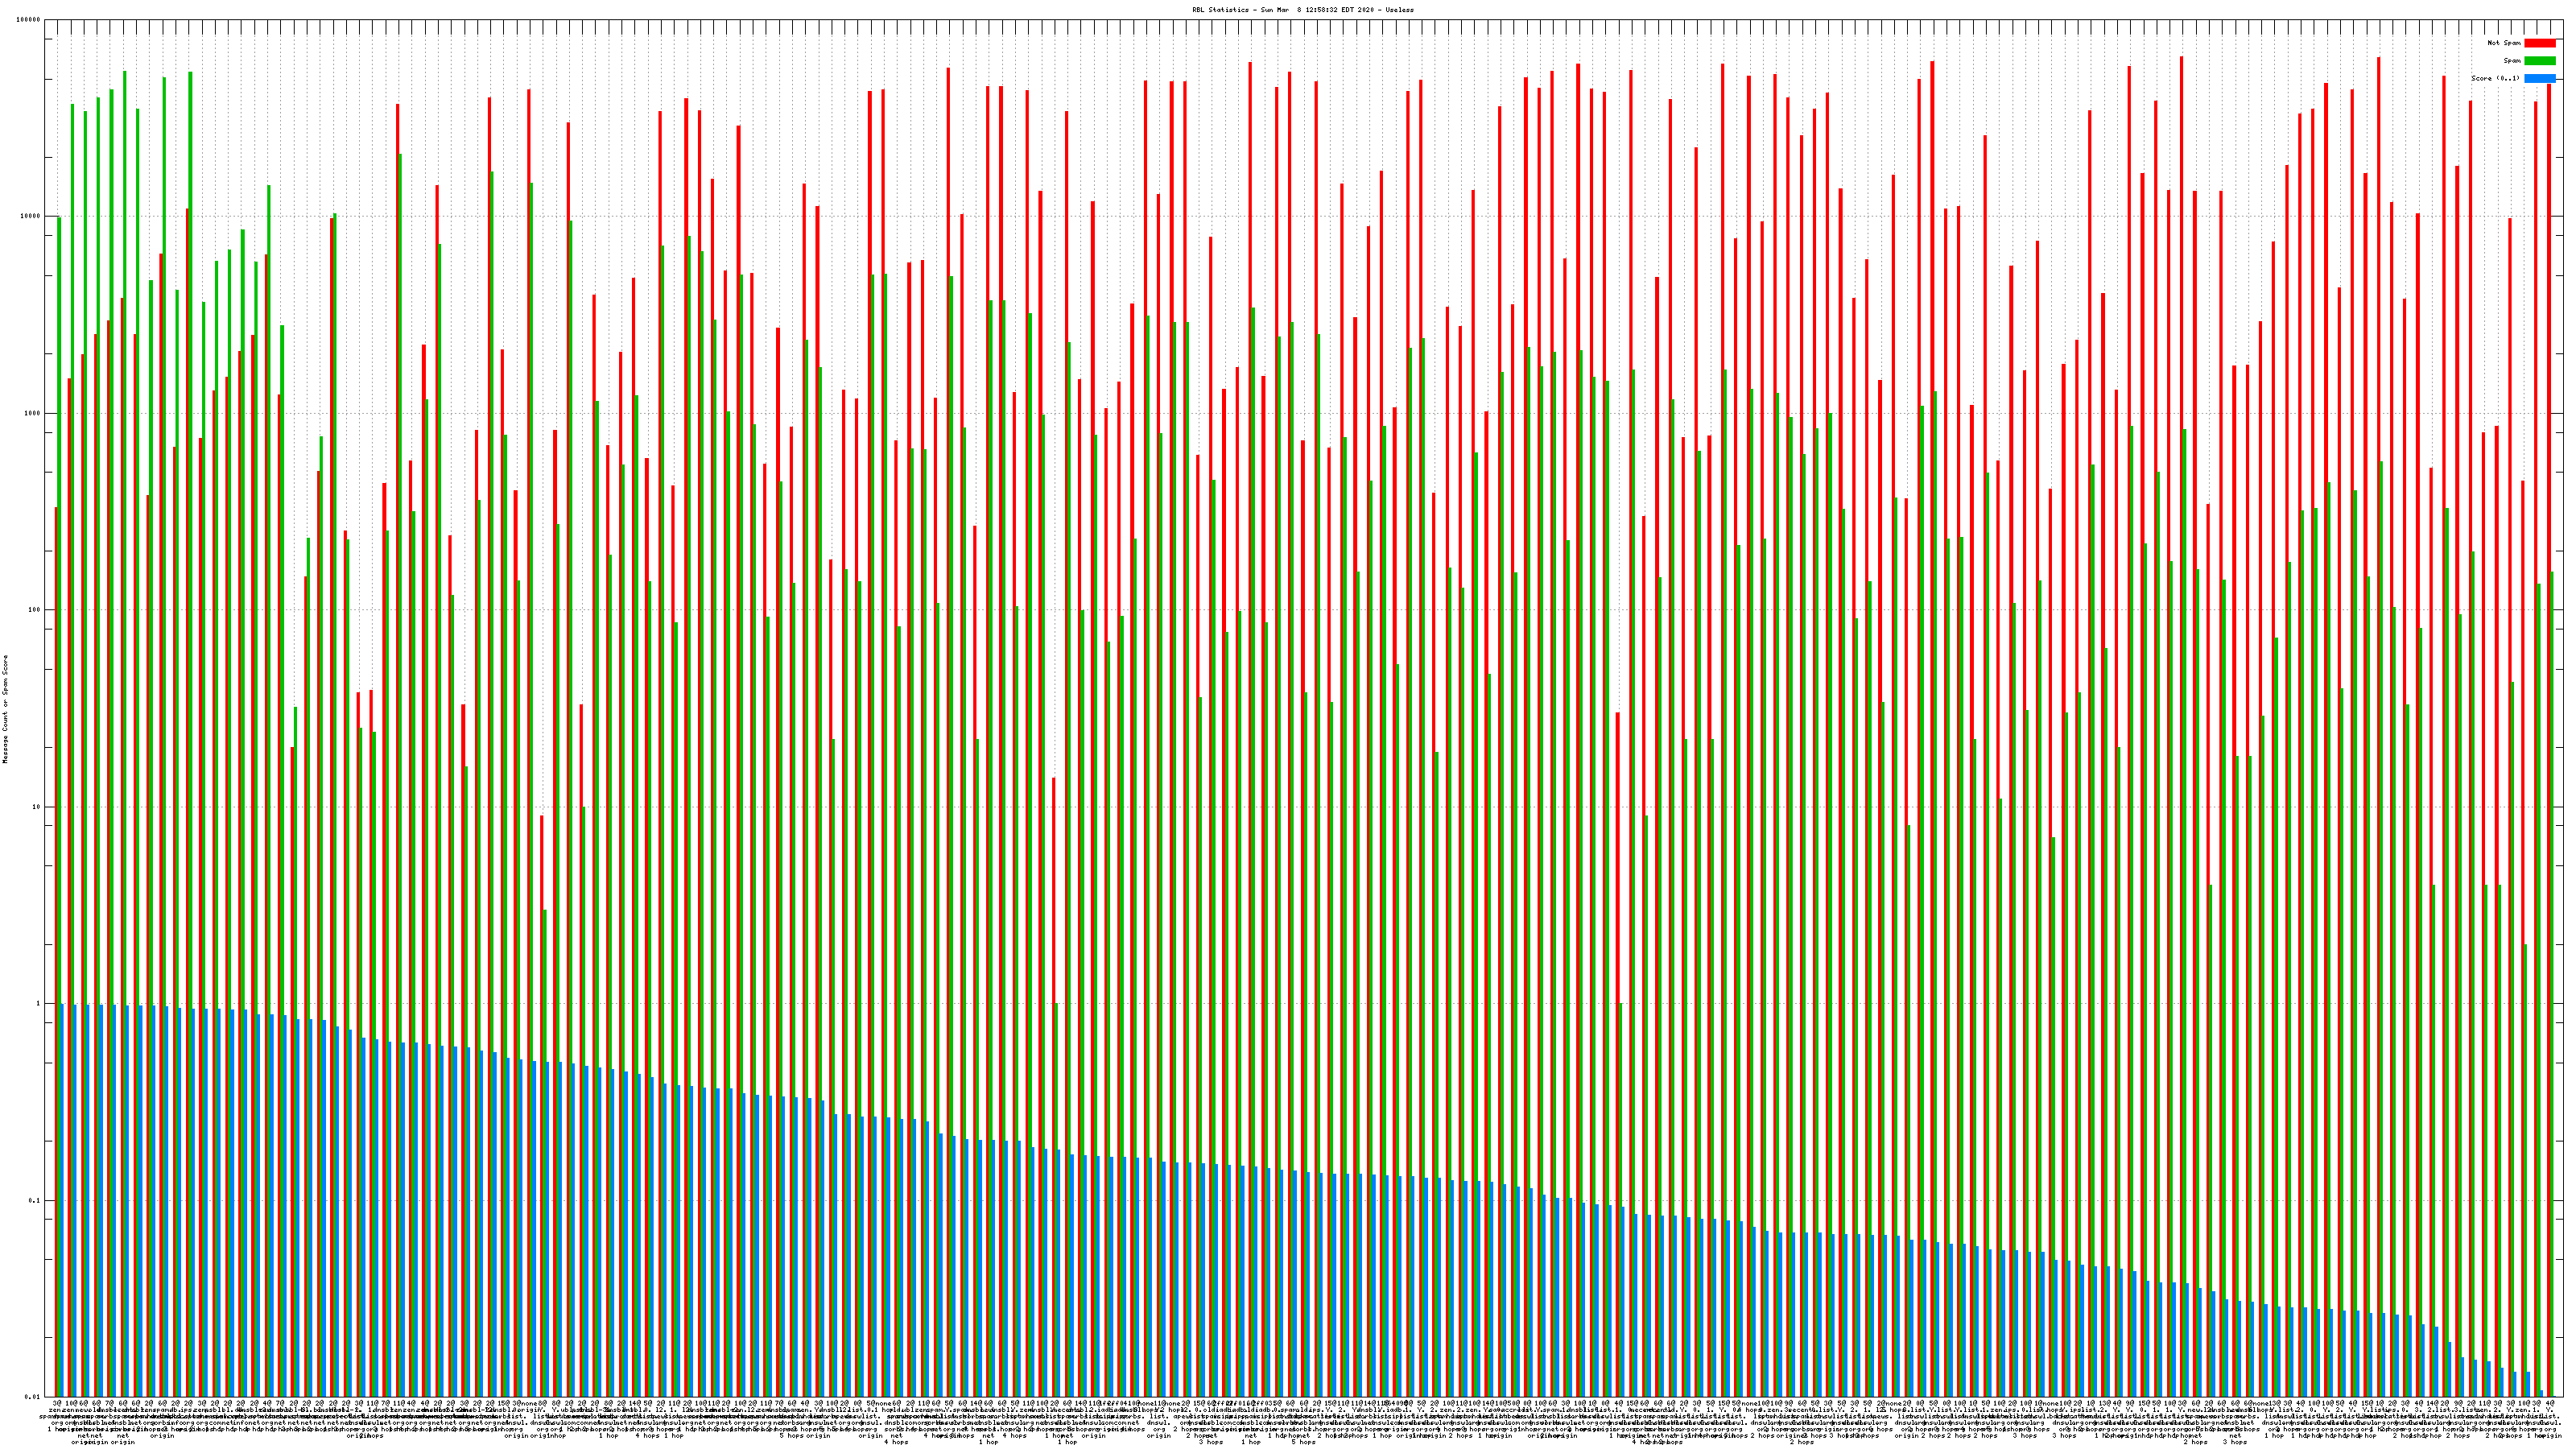
Task: Click the 0.1 y-axis tick label
Action: click(x=35, y=1201)
